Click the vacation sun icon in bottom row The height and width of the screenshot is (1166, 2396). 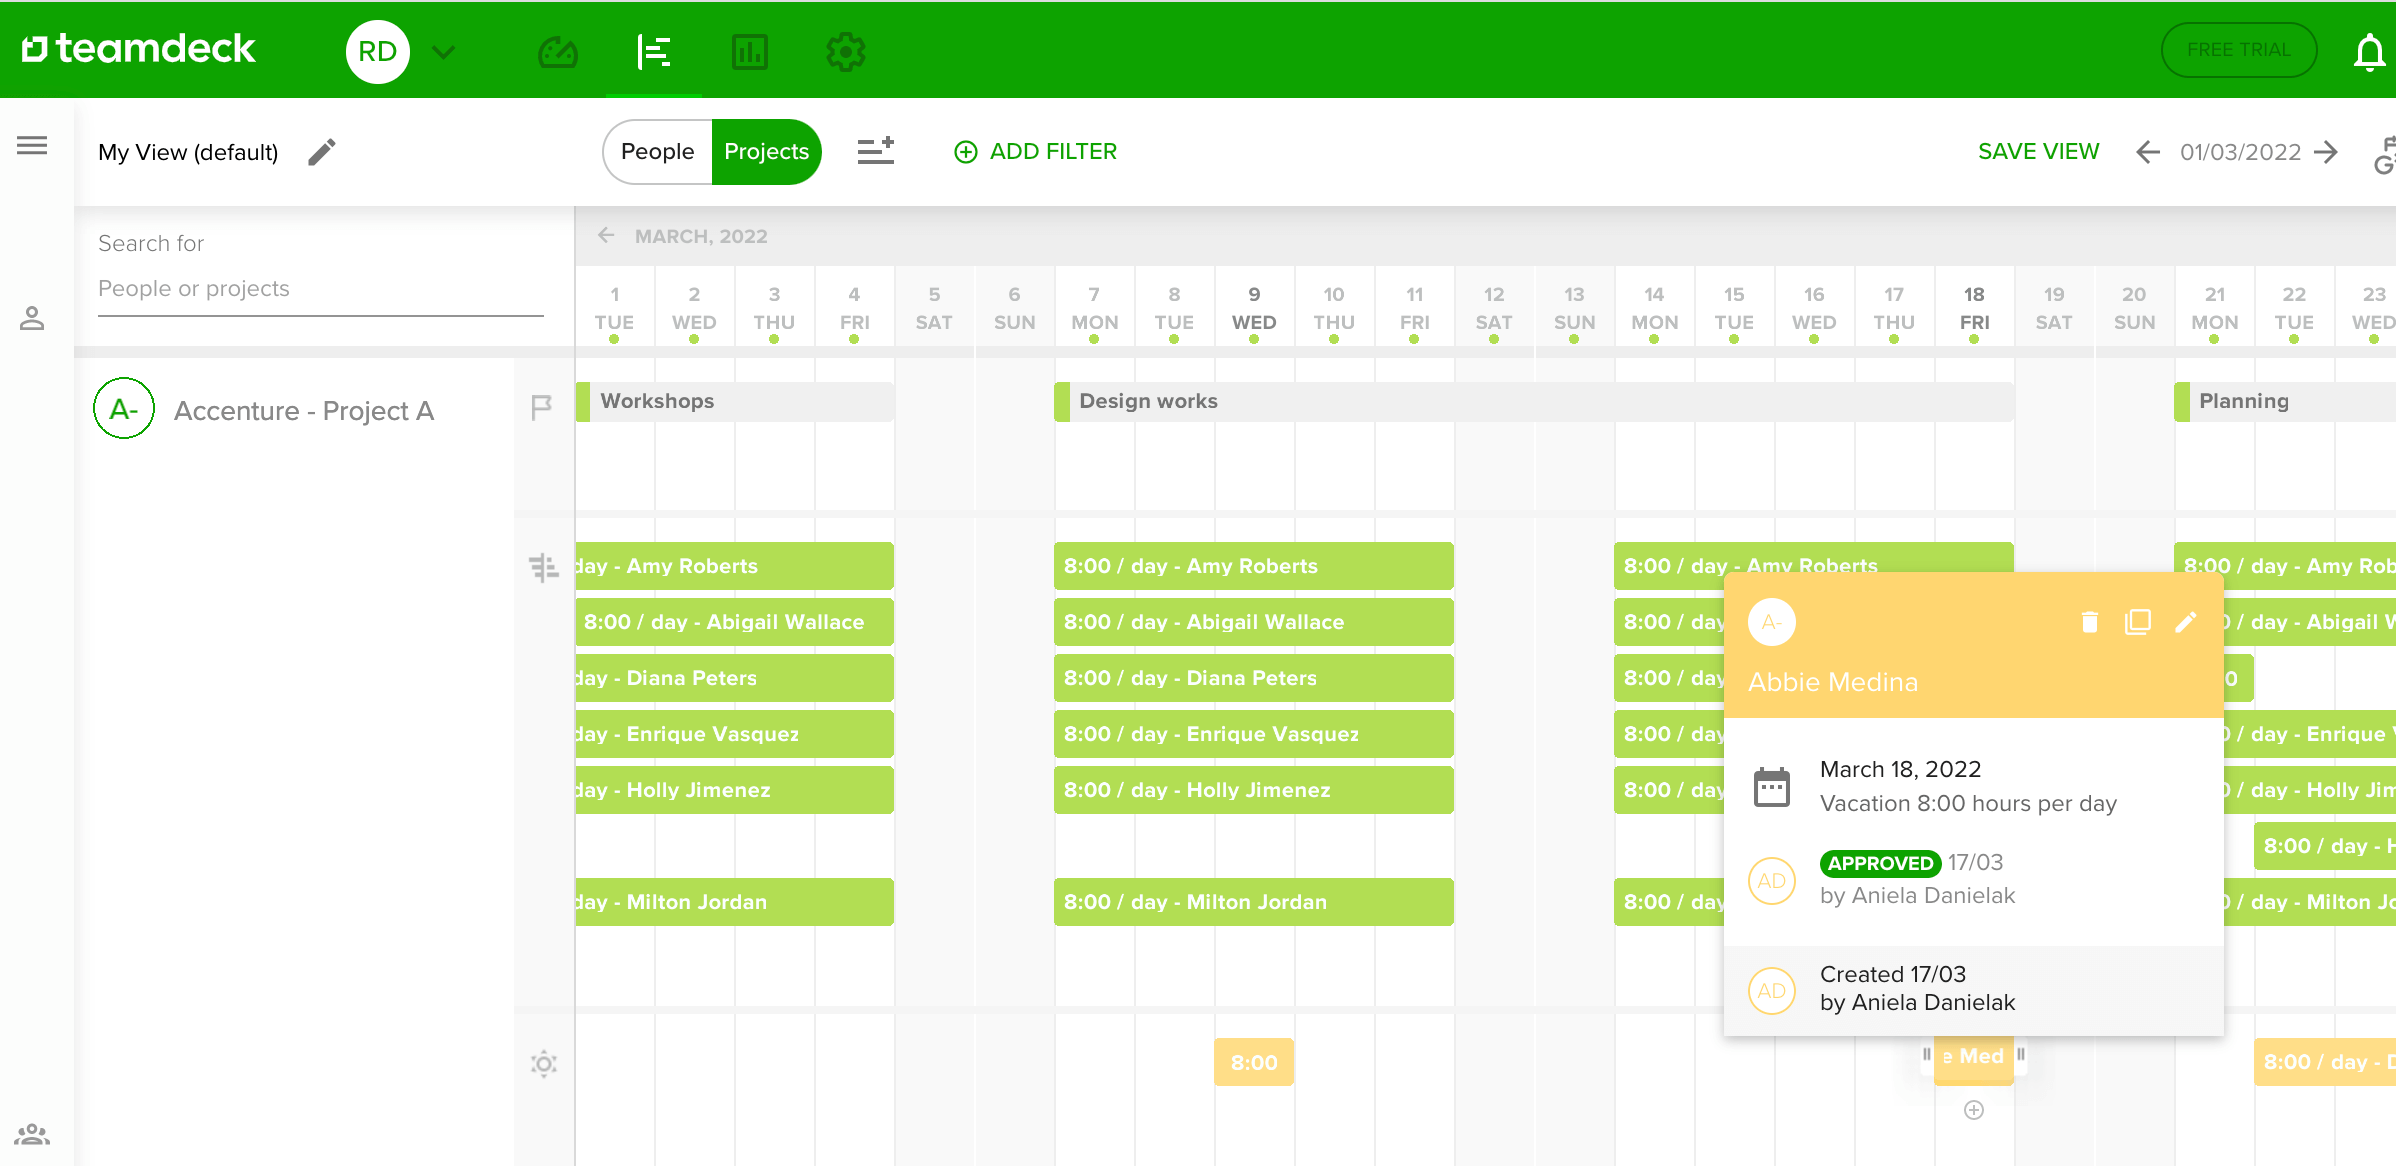[x=544, y=1063]
